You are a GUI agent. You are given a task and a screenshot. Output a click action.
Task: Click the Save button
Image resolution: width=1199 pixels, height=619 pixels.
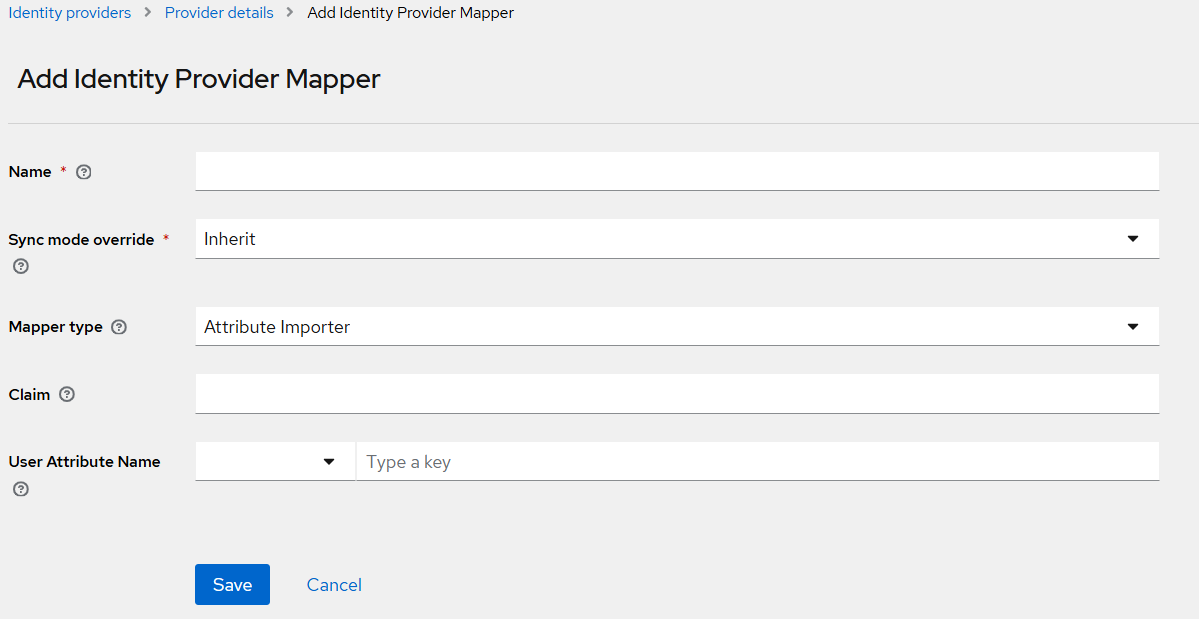pyautogui.click(x=232, y=585)
